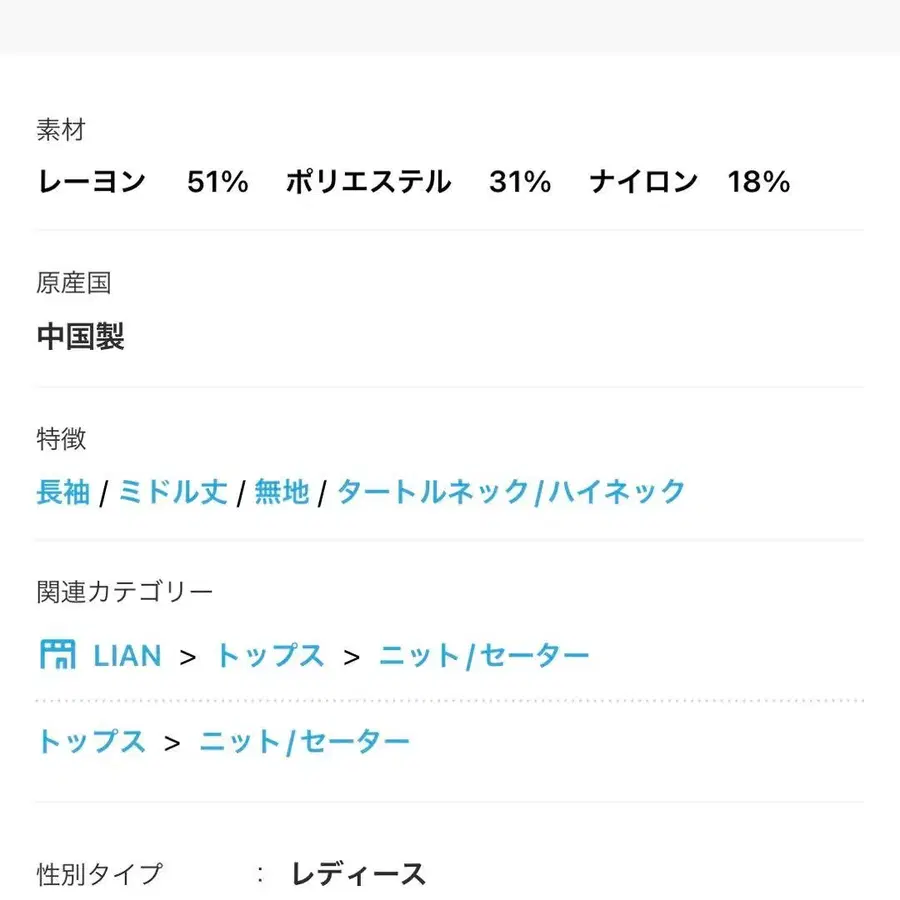Viewport: 900px width, 900px height.
Task: Click トップス in the LIAN breadcrumb
Action: pos(270,655)
